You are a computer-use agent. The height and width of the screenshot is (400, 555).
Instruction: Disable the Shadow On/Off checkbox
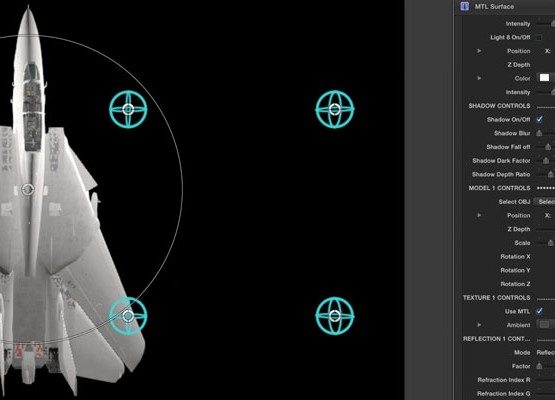click(539, 119)
